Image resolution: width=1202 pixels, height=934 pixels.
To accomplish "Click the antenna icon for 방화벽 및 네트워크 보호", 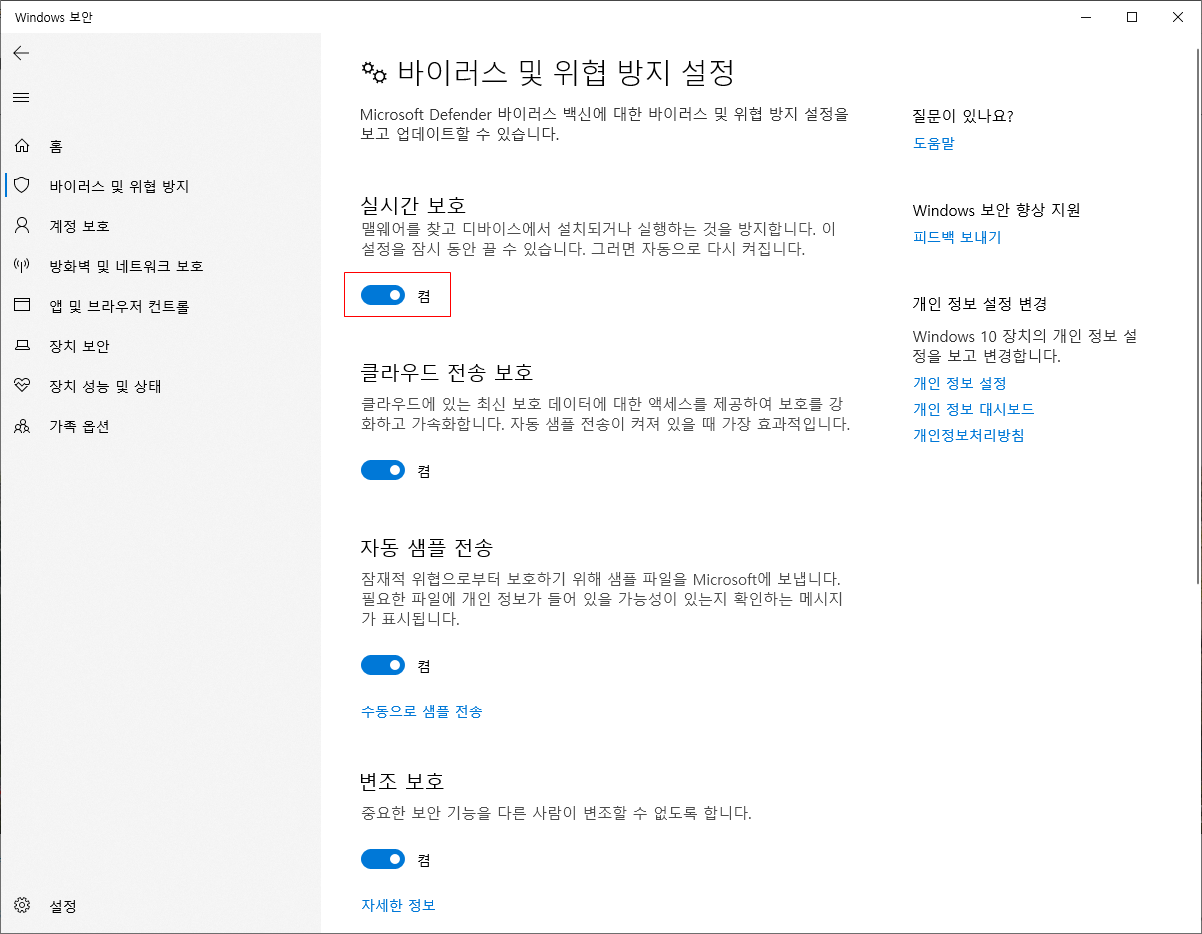I will pos(22,266).
